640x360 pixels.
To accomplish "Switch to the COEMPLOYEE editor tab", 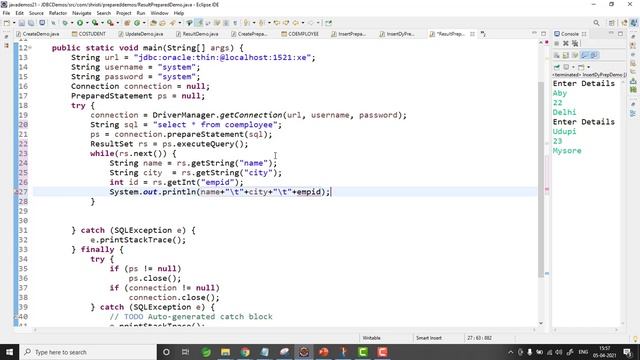I will coord(300,34).
